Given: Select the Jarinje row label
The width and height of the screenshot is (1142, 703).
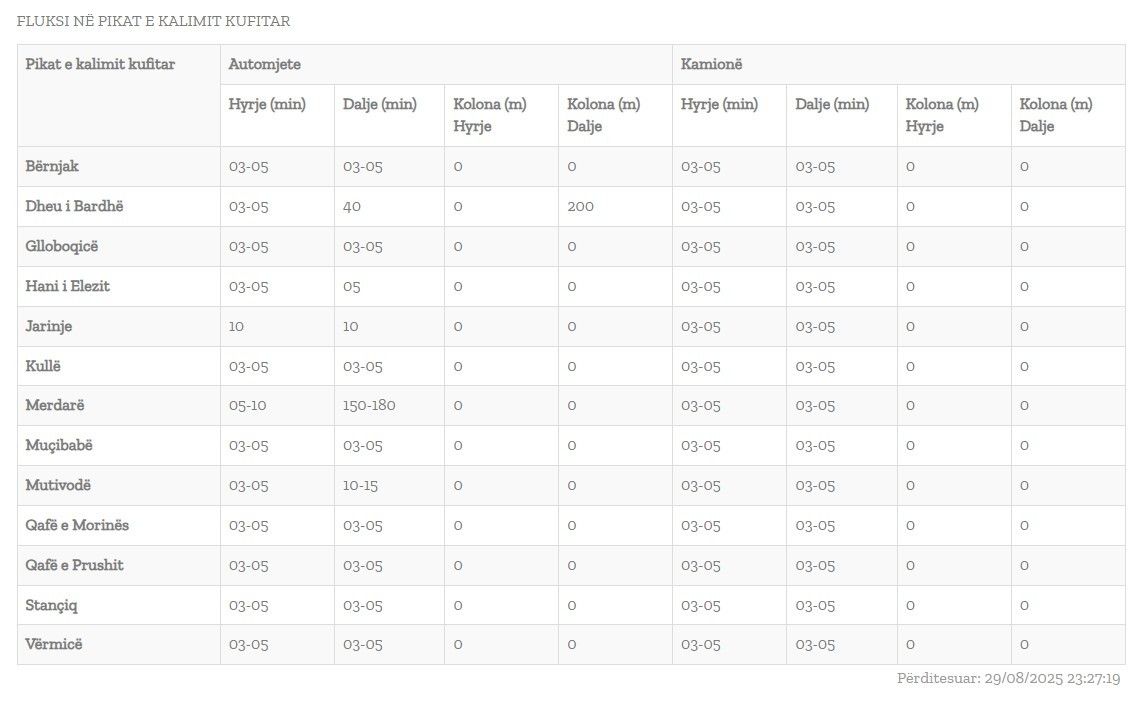Looking at the screenshot, I should [x=49, y=326].
